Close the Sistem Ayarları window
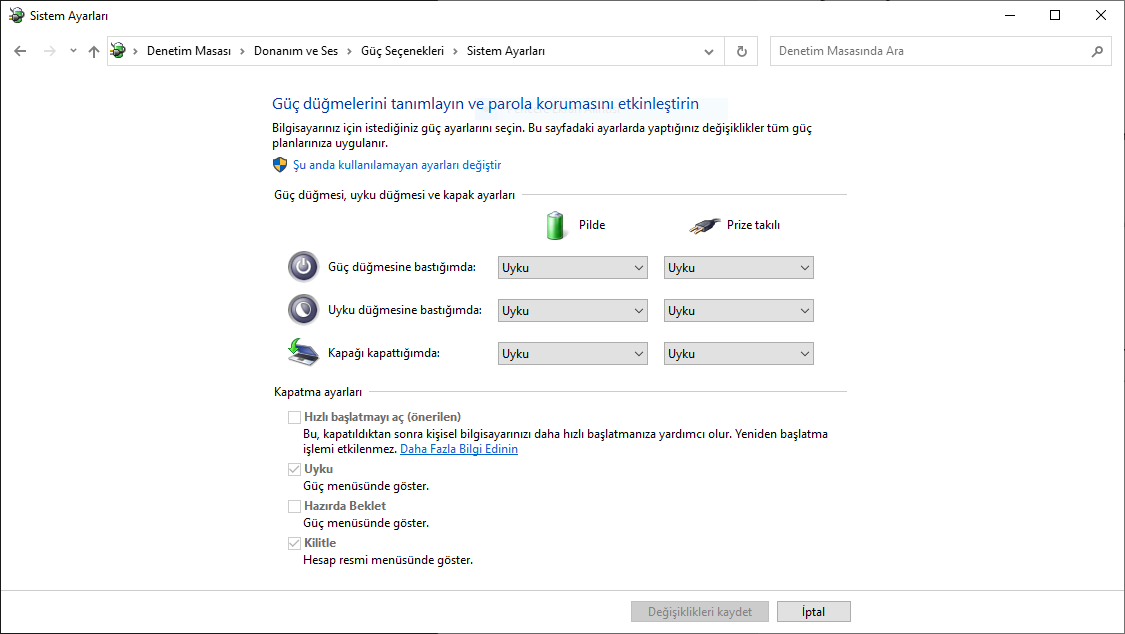The image size is (1125, 634). (1101, 15)
